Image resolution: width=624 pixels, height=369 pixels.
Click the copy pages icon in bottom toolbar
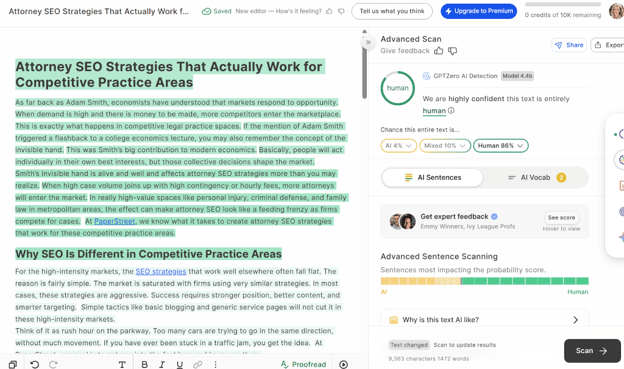coord(13,364)
